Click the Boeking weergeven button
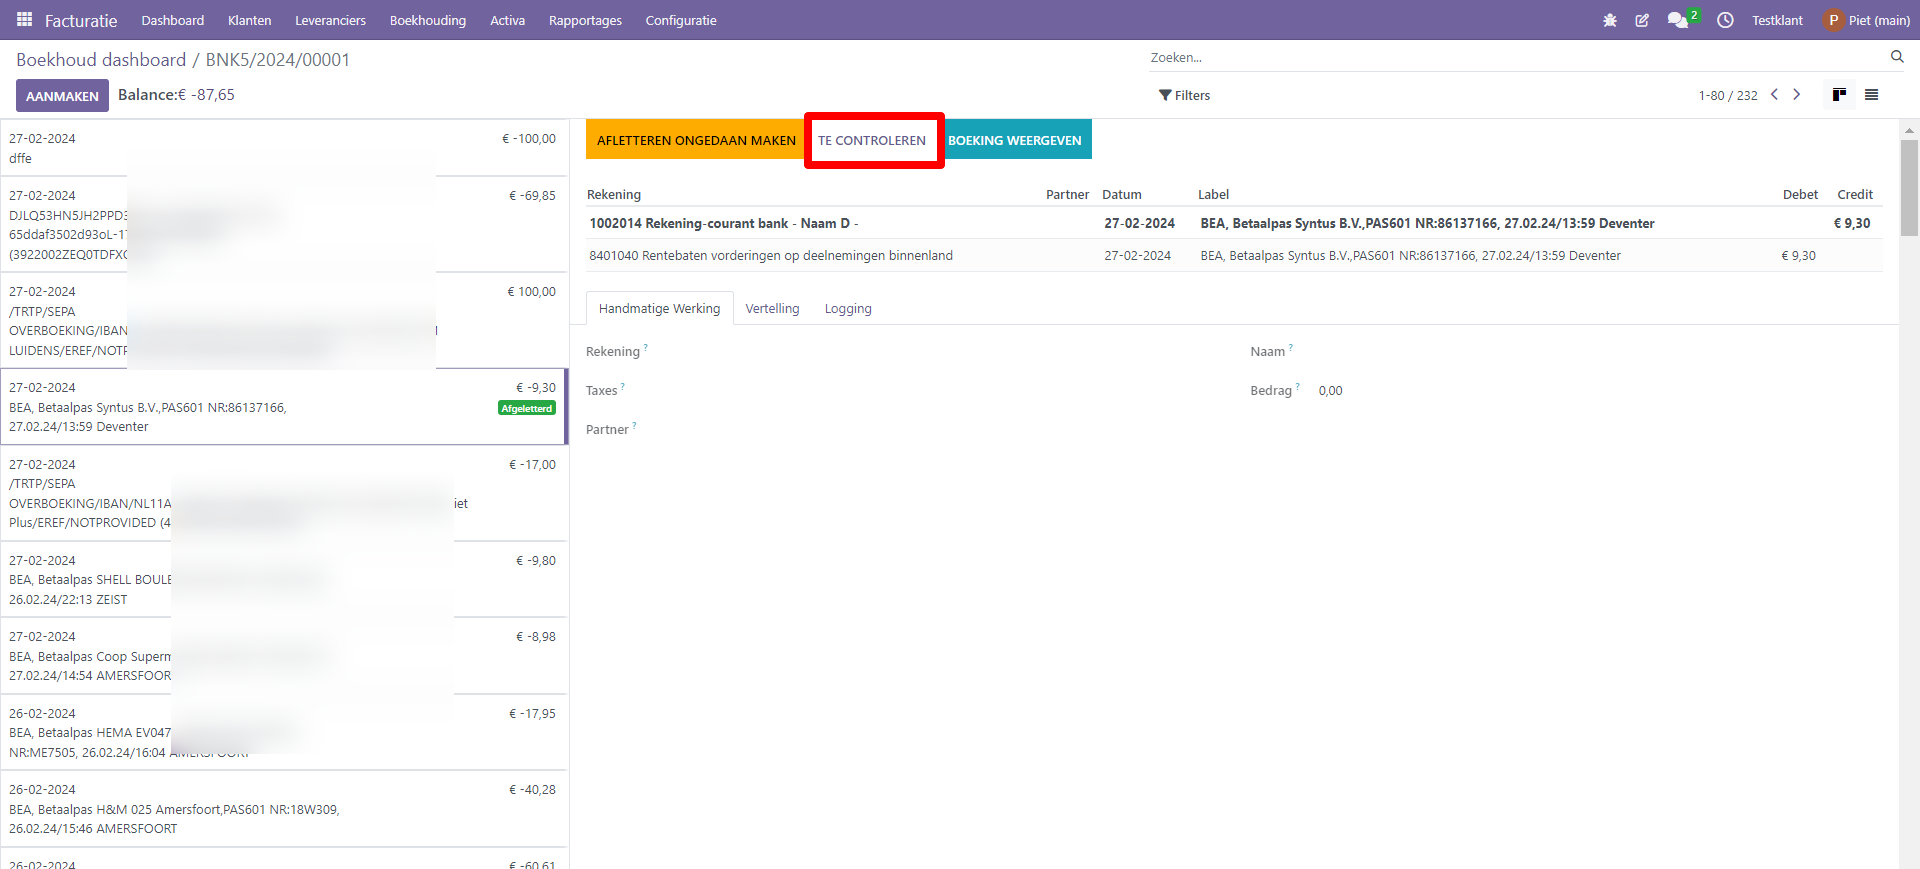 coord(1015,140)
